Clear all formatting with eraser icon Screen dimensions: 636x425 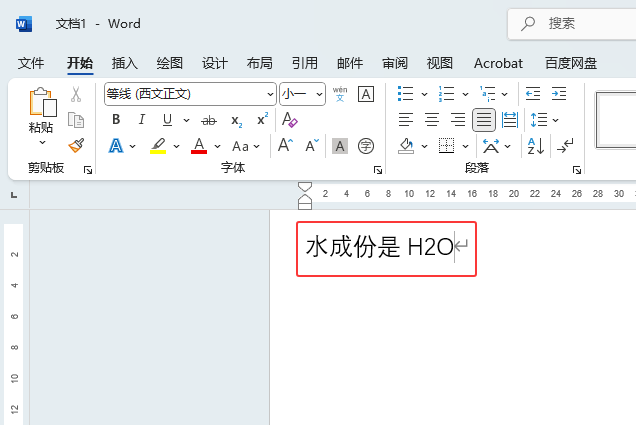(290, 120)
